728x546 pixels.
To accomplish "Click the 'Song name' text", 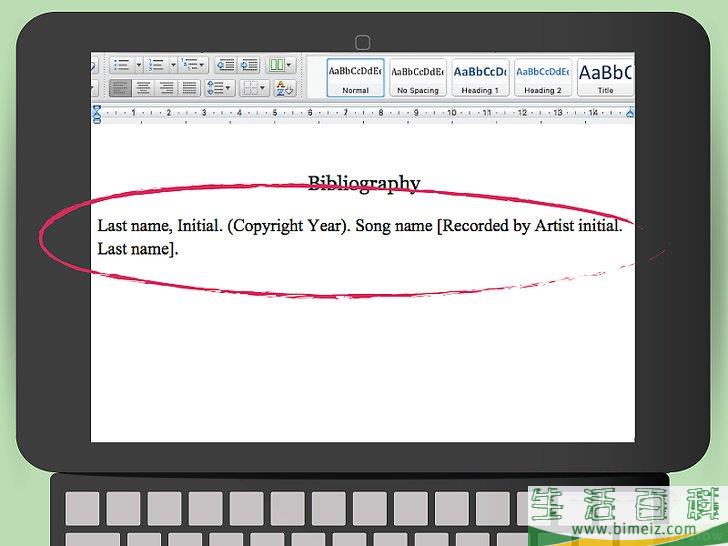I will coord(394,226).
